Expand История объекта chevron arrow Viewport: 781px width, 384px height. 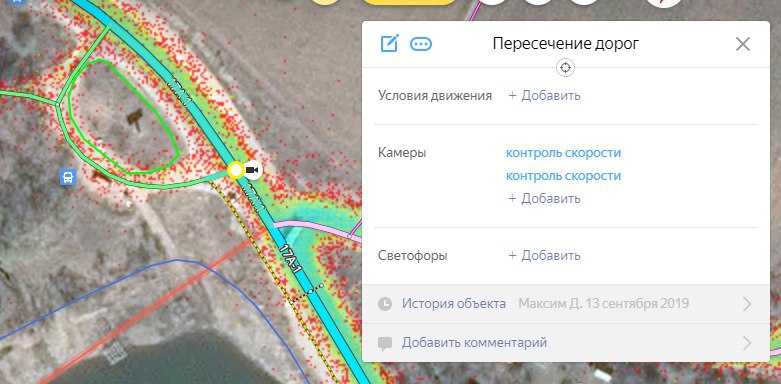click(x=747, y=304)
